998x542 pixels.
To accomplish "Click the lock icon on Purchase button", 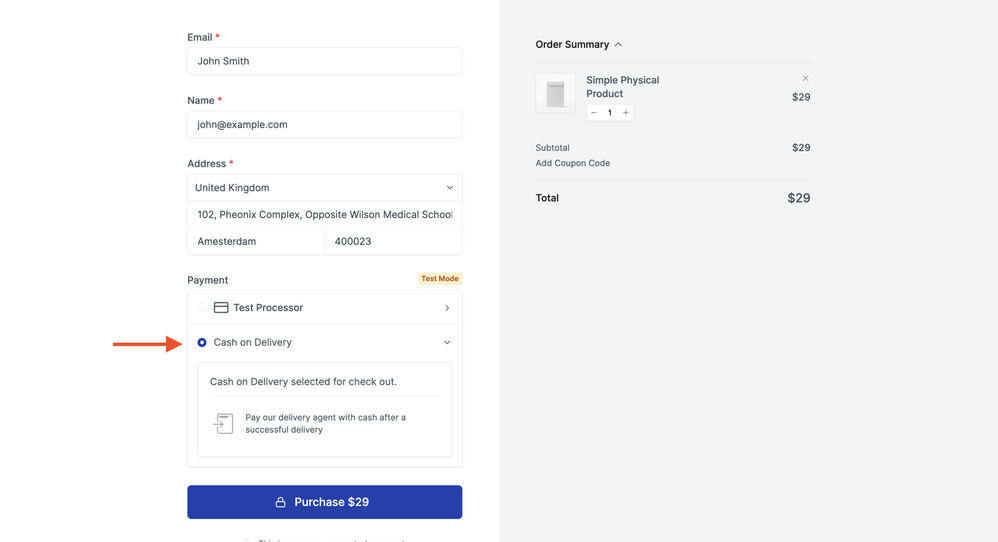I will 281,502.
